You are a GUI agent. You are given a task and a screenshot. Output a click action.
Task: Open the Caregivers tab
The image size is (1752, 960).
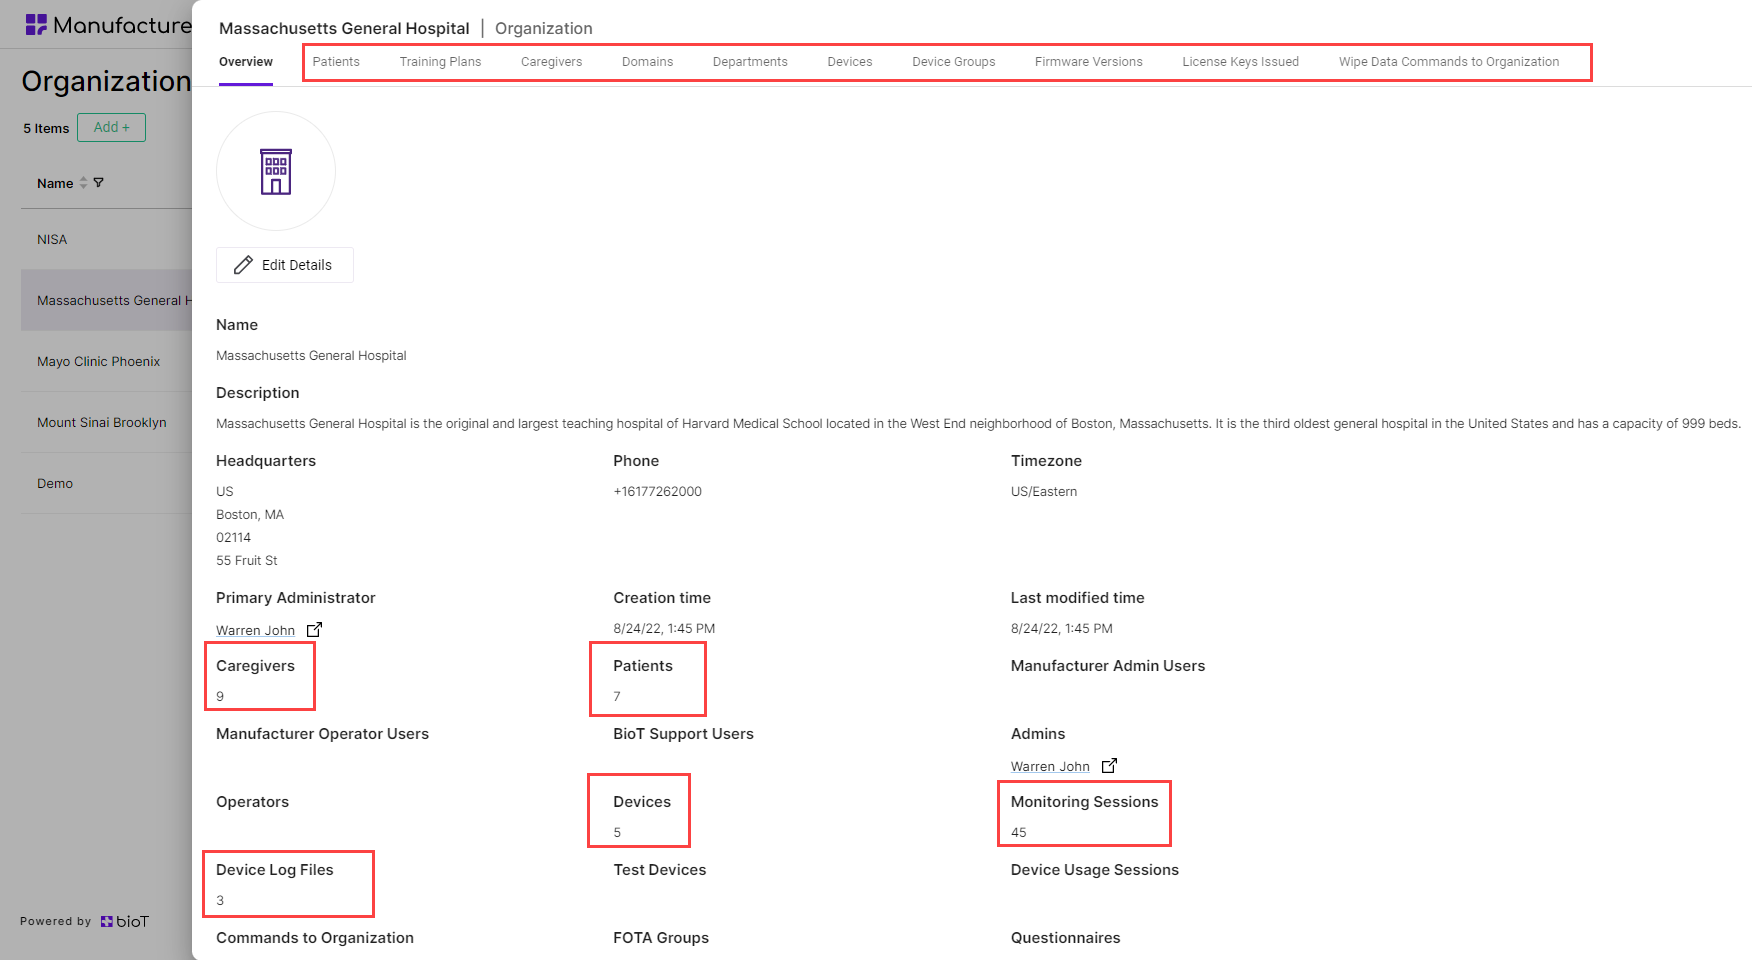tap(551, 62)
